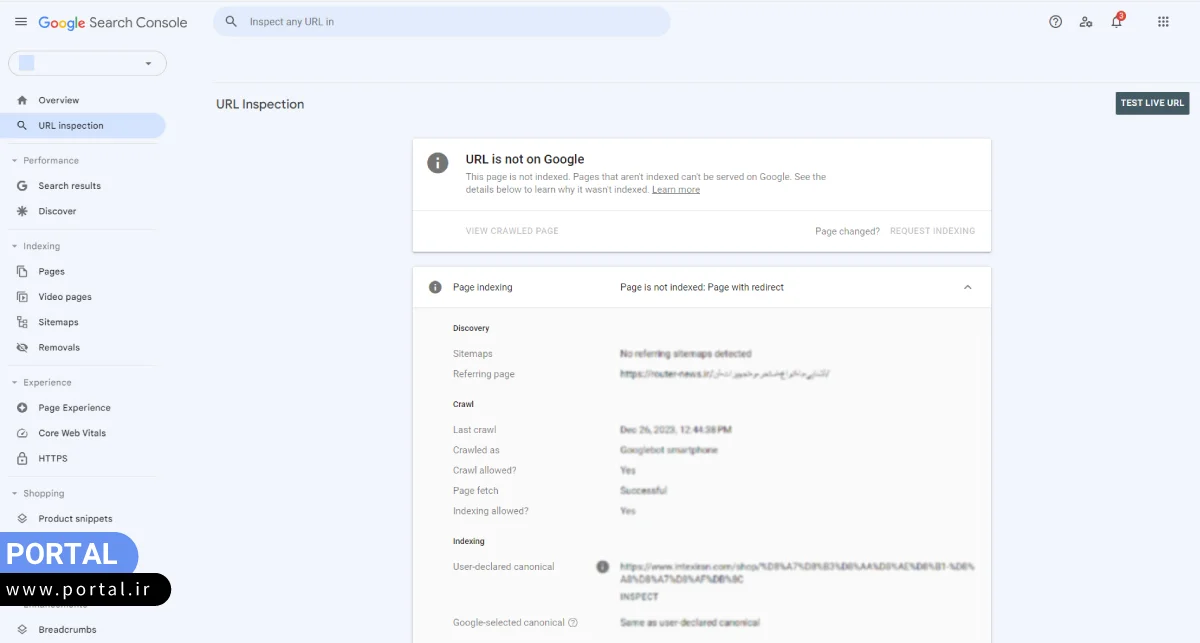Follow the Learn more link
The image size is (1200, 643).
click(675, 190)
